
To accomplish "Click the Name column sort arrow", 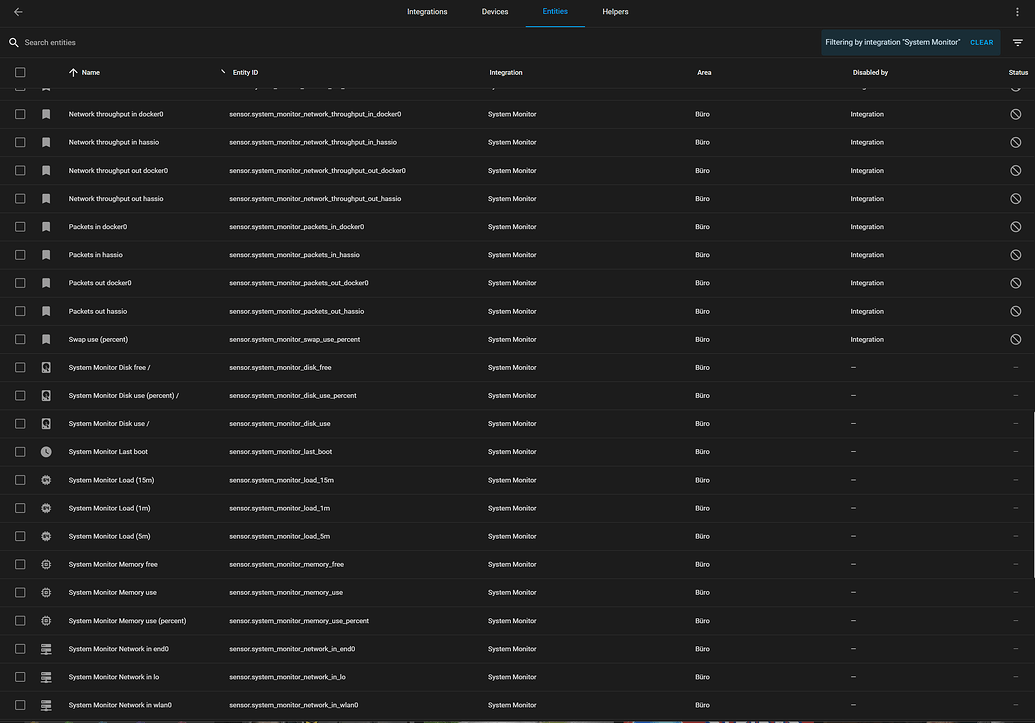I will click(72, 72).
